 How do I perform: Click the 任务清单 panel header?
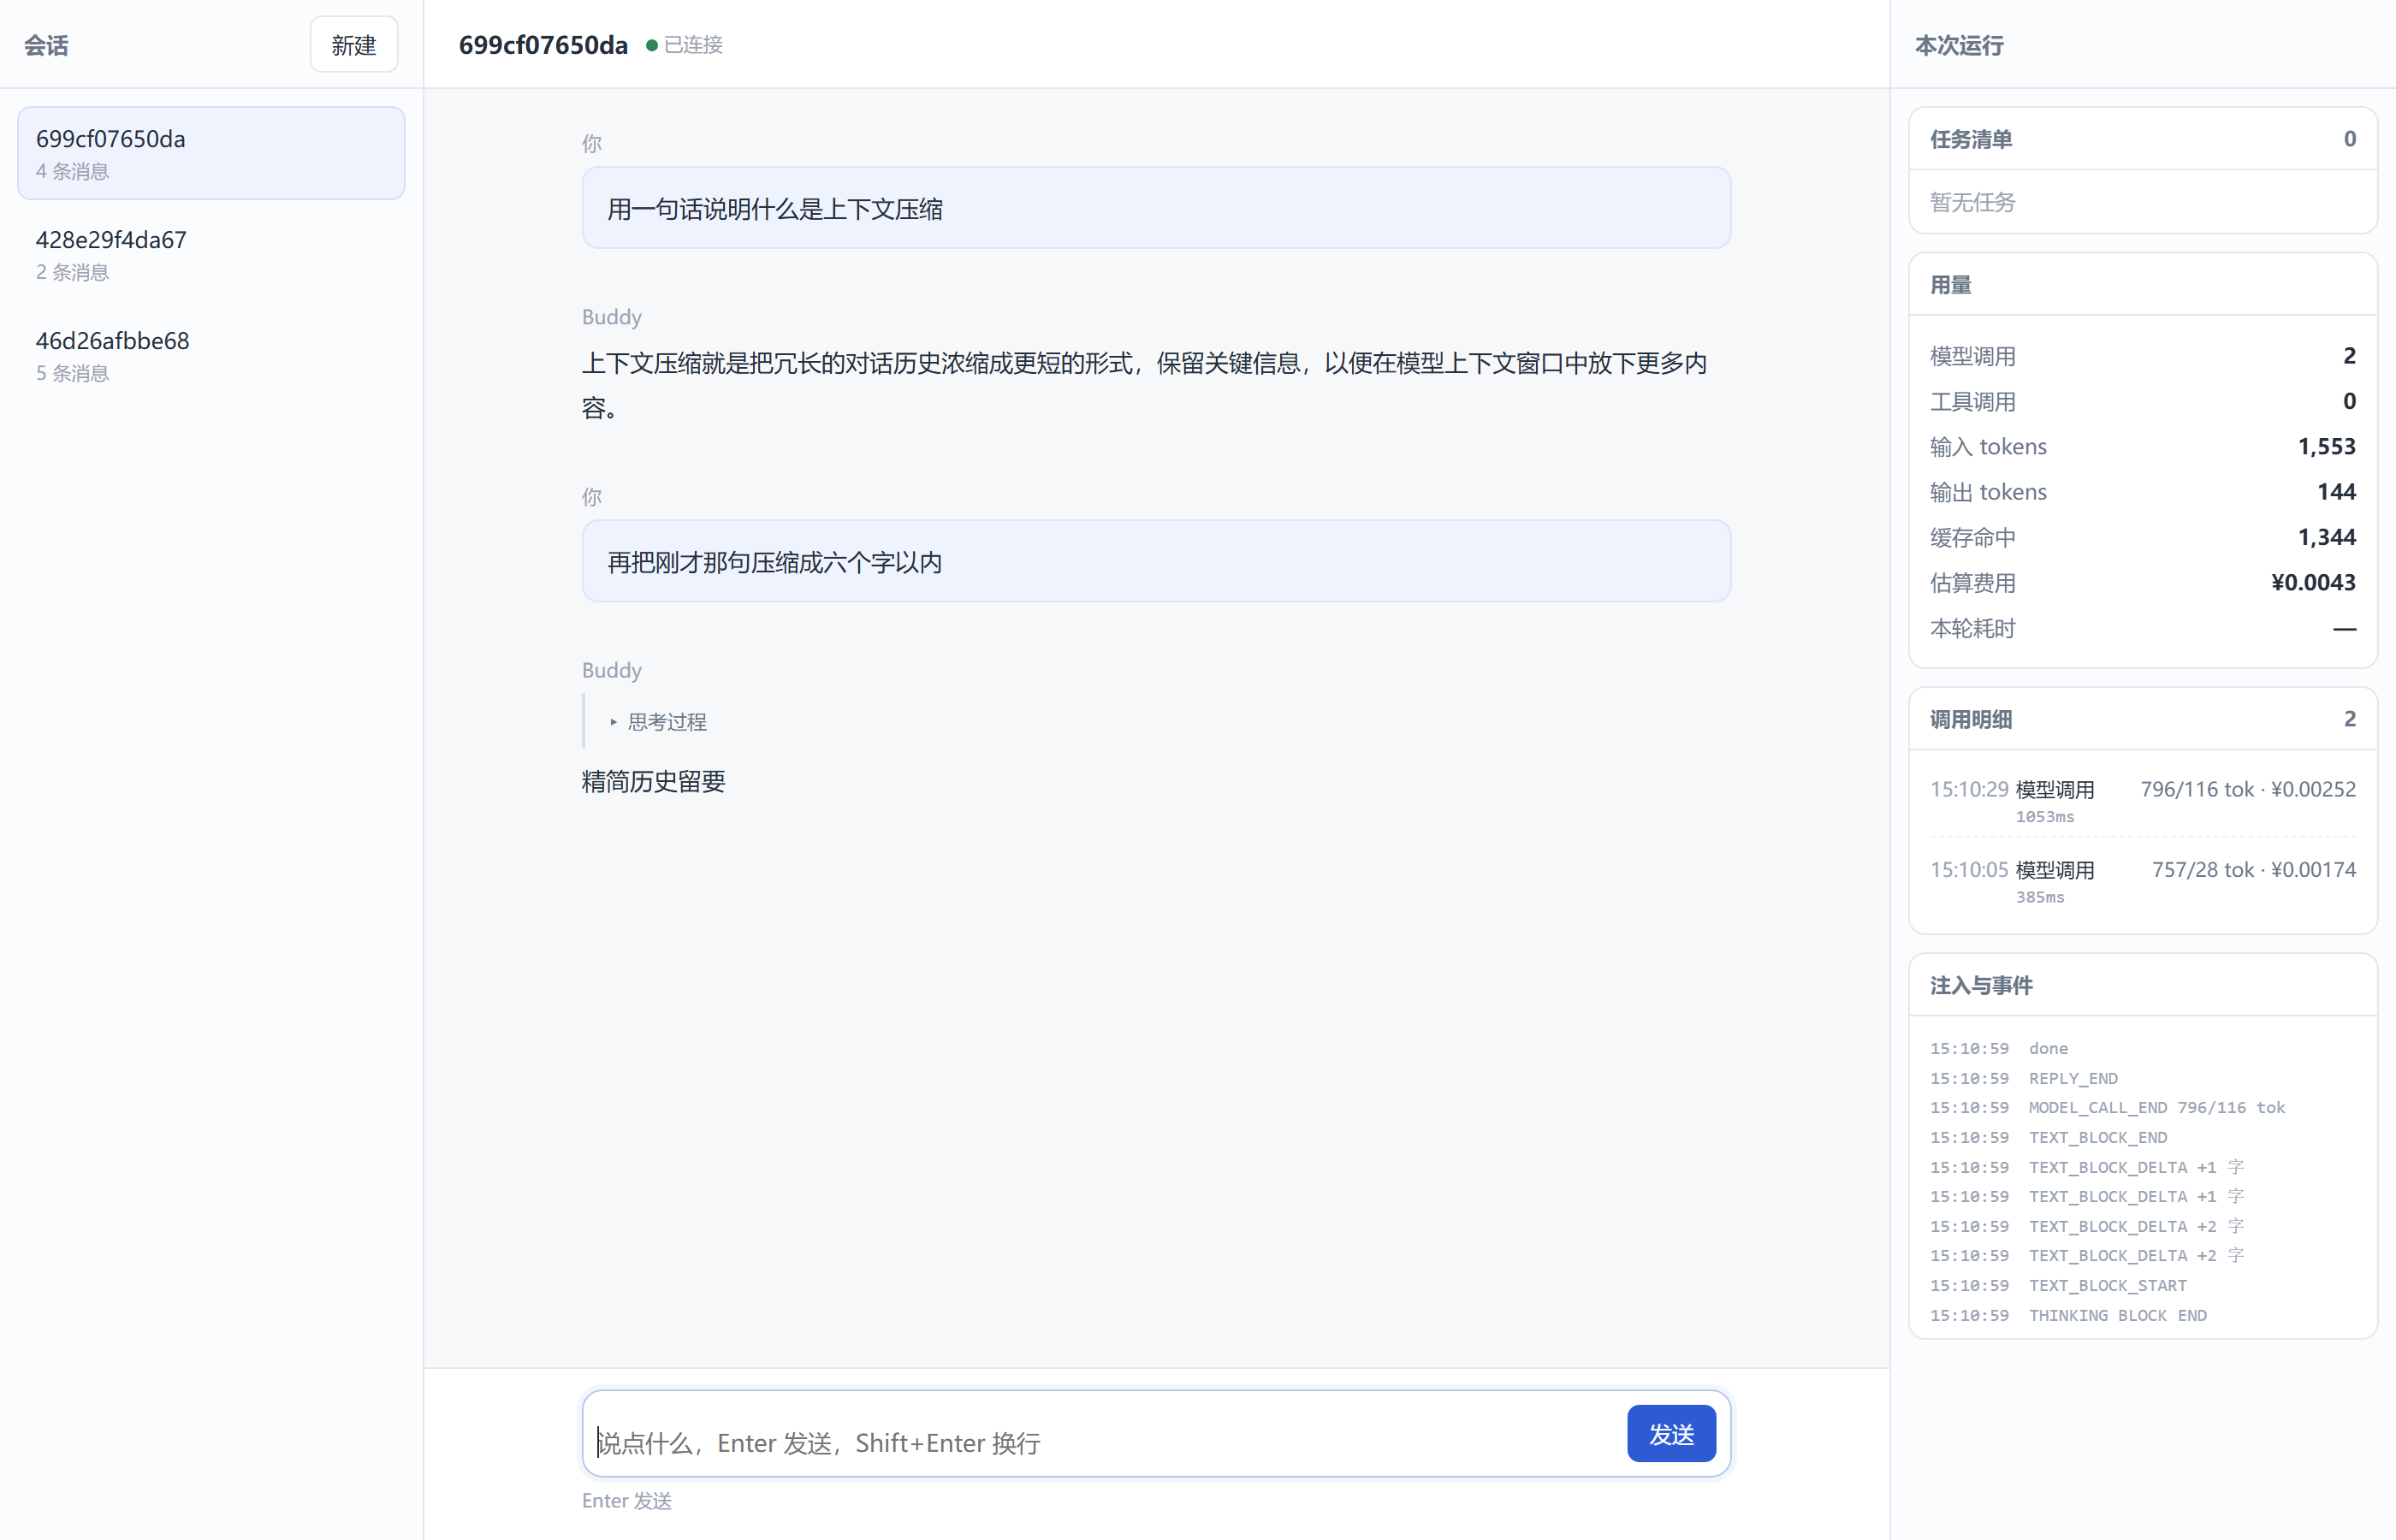[2142, 139]
